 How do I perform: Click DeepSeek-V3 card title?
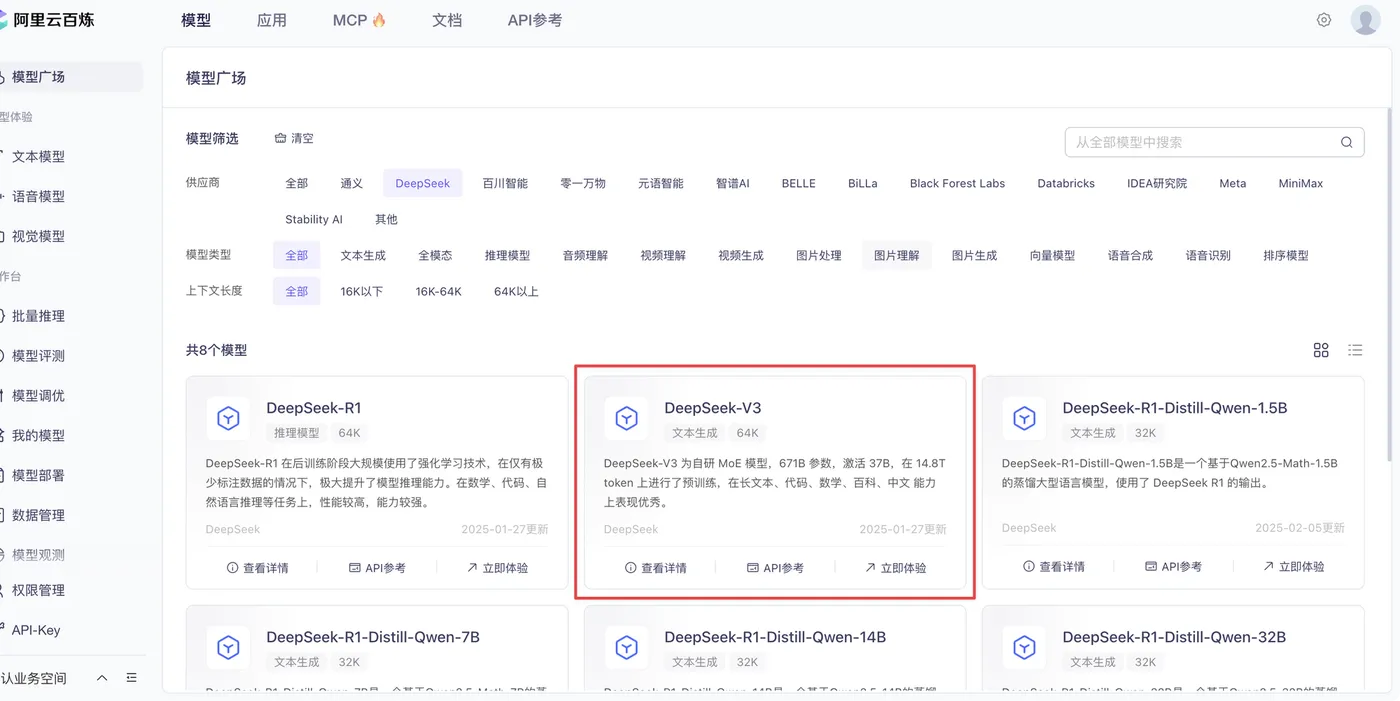[x=713, y=408]
